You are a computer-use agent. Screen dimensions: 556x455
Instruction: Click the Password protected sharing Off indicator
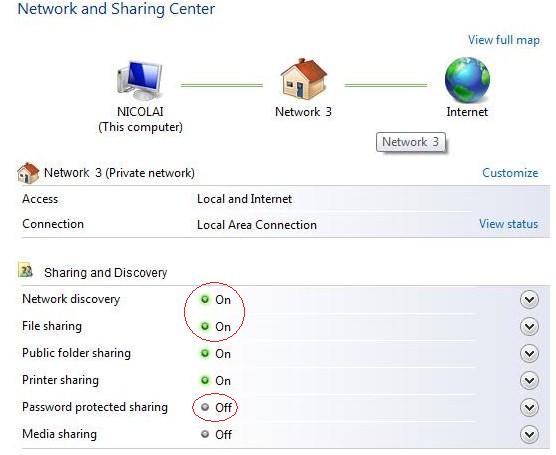(x=216, y=407)
